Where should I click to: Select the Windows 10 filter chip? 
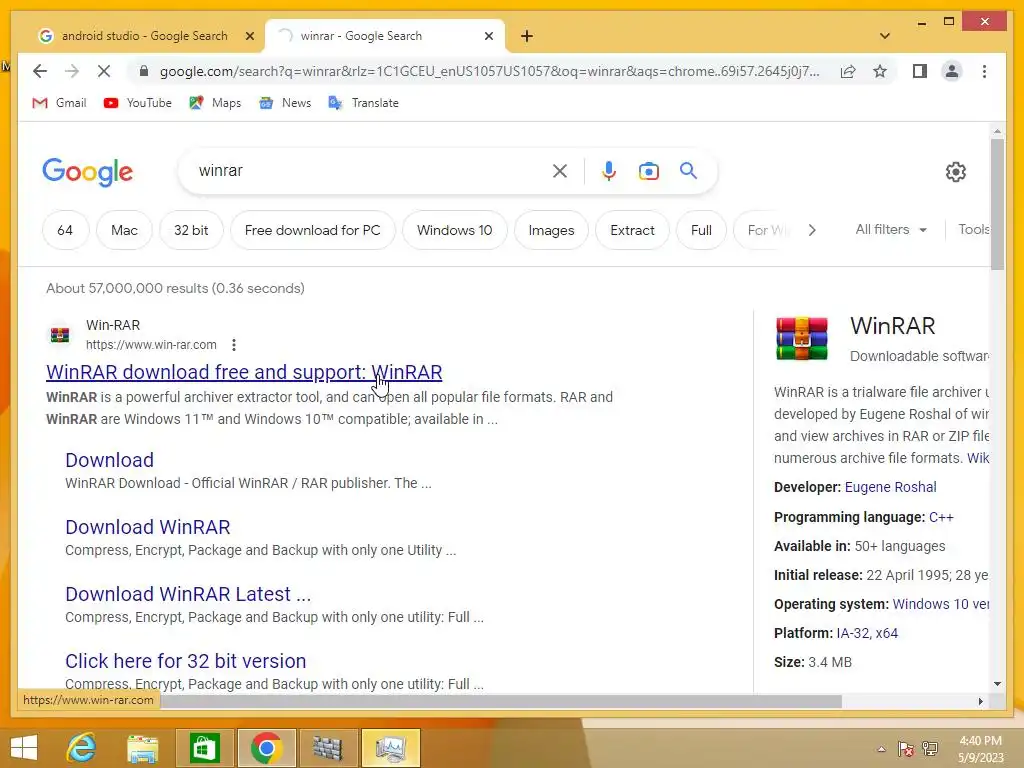pos(455,230)
